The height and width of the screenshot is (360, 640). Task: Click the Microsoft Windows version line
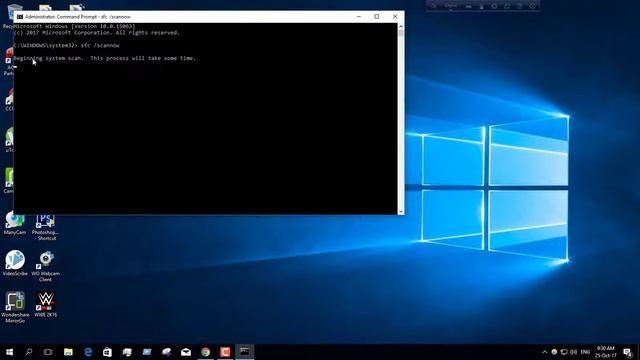74,26
